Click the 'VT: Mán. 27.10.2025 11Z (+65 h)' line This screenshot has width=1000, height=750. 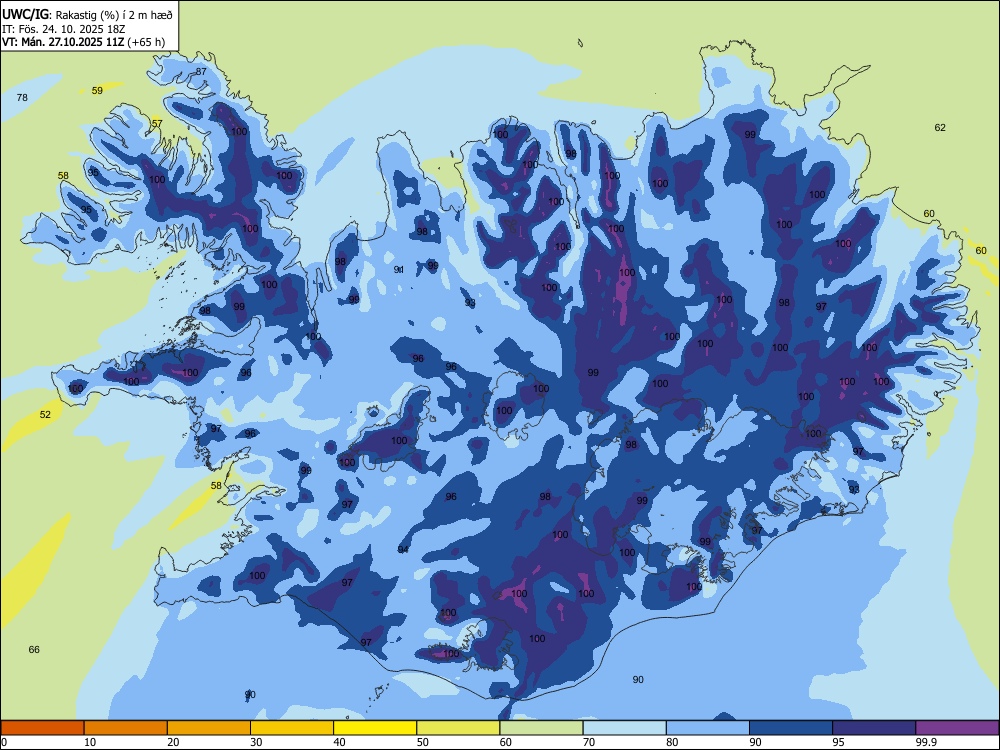point(83,42)
